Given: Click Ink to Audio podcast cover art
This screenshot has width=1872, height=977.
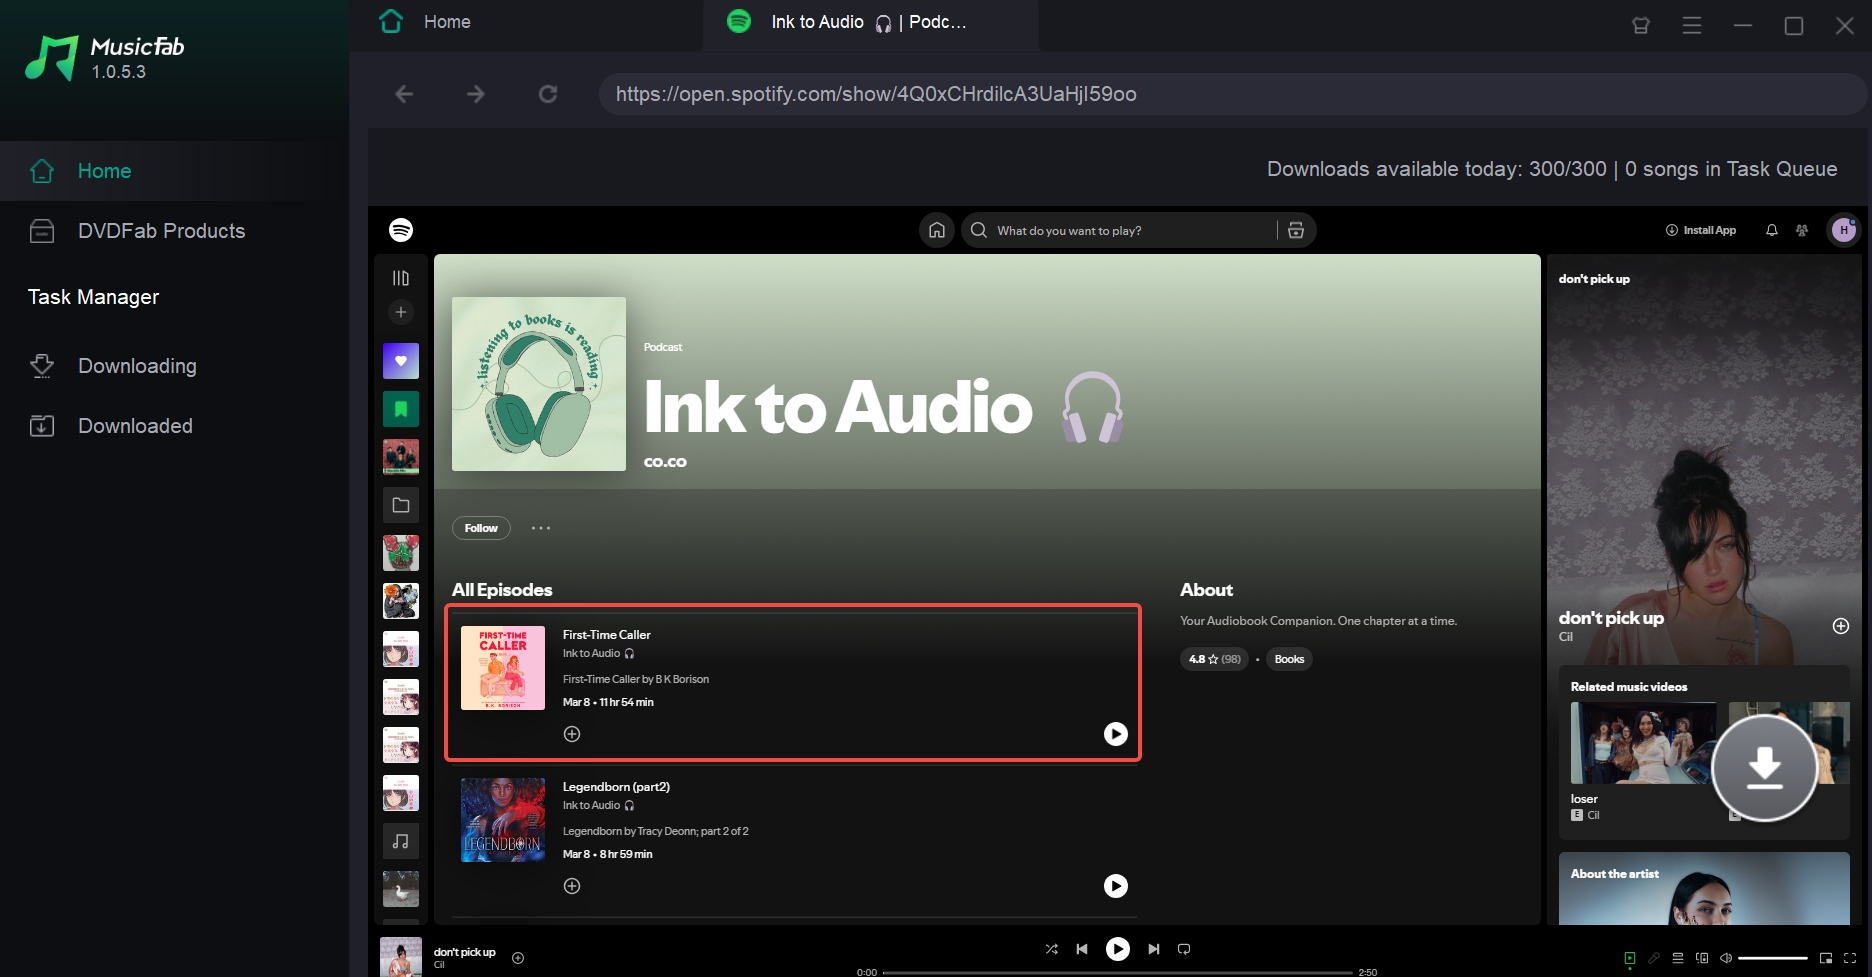Looking at the screenshot, I should tap(539, 384).
